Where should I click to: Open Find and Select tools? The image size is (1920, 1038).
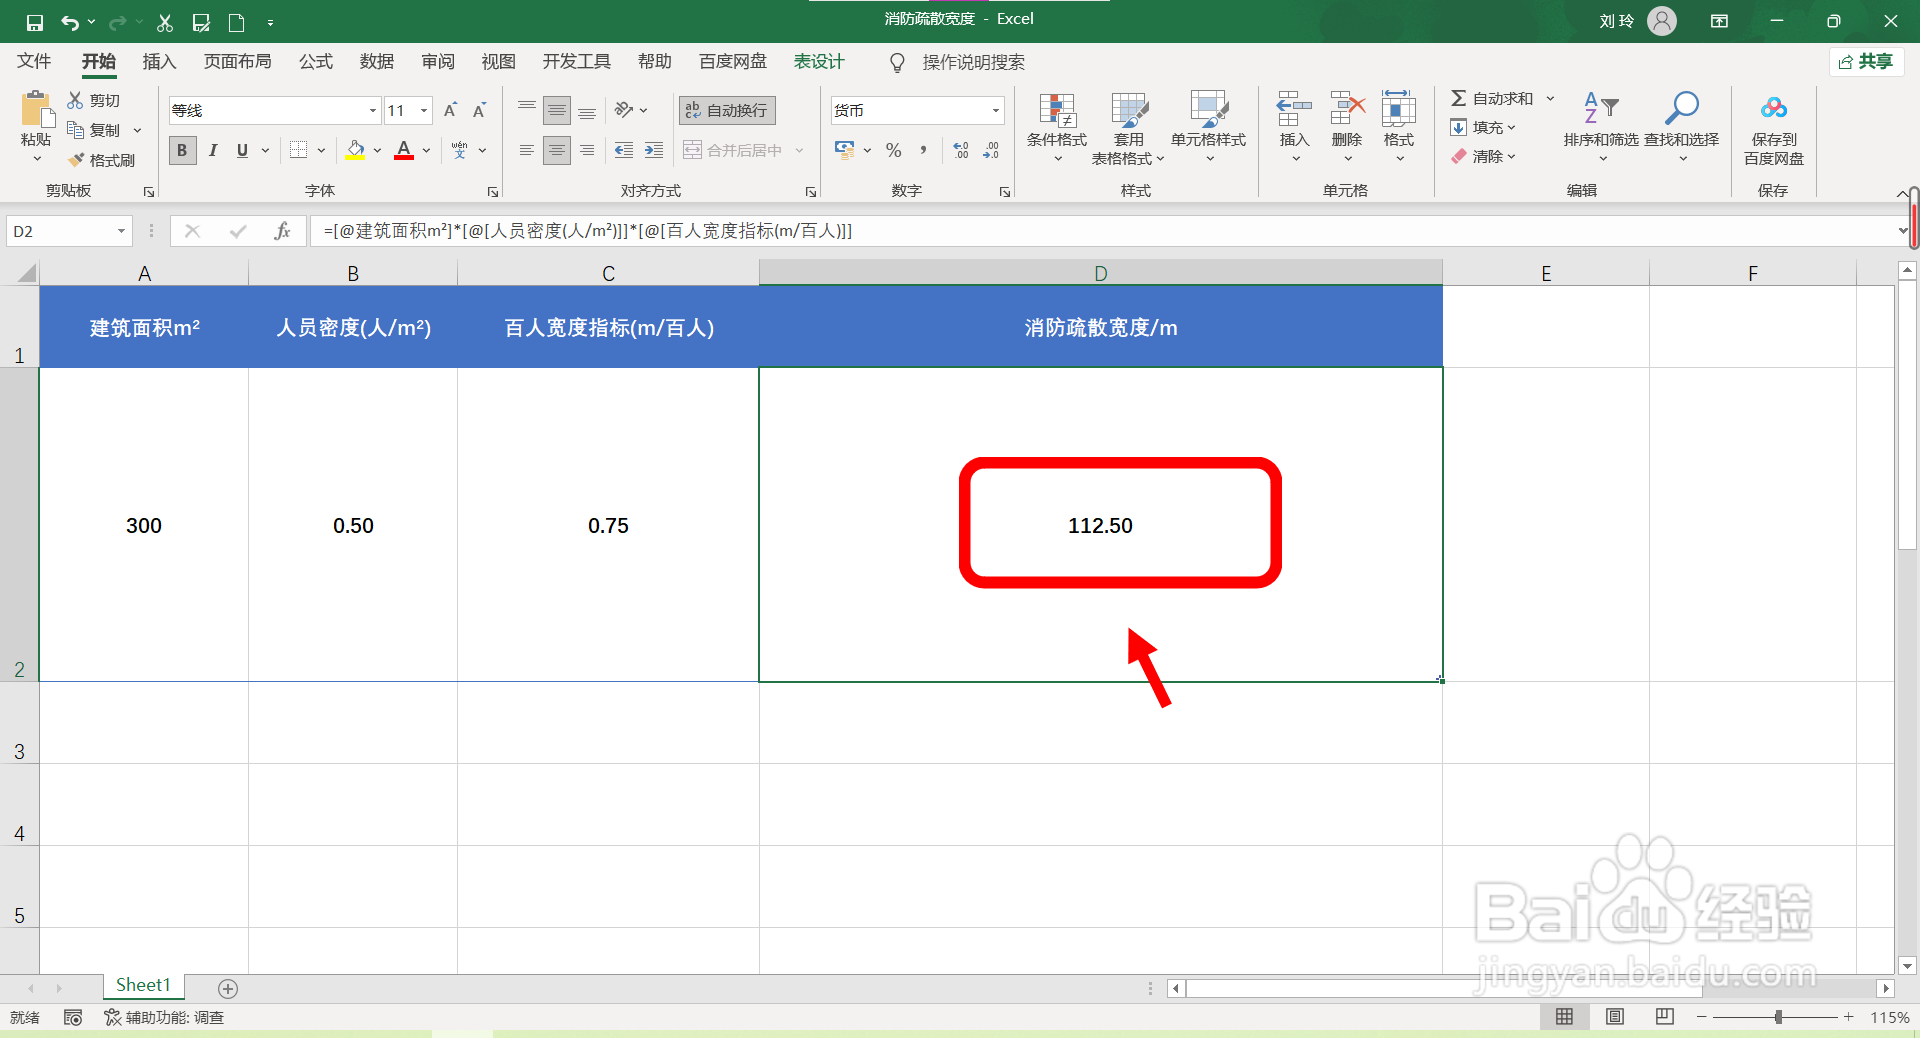1682,128
